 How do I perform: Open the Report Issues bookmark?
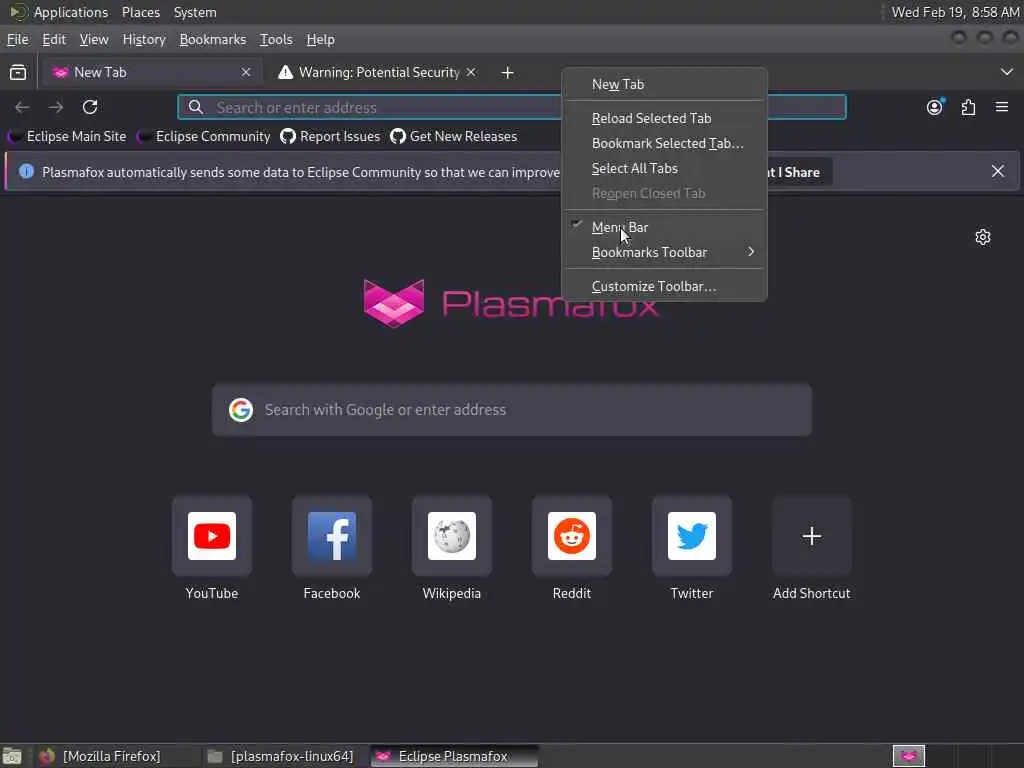tap(330, 136)
